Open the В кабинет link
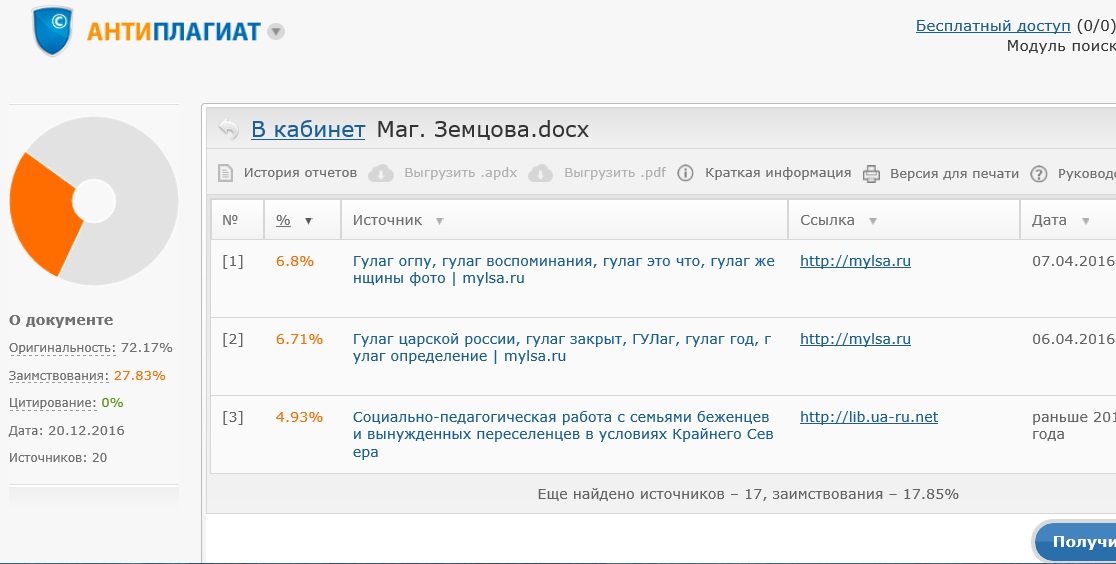 point(308,129)
